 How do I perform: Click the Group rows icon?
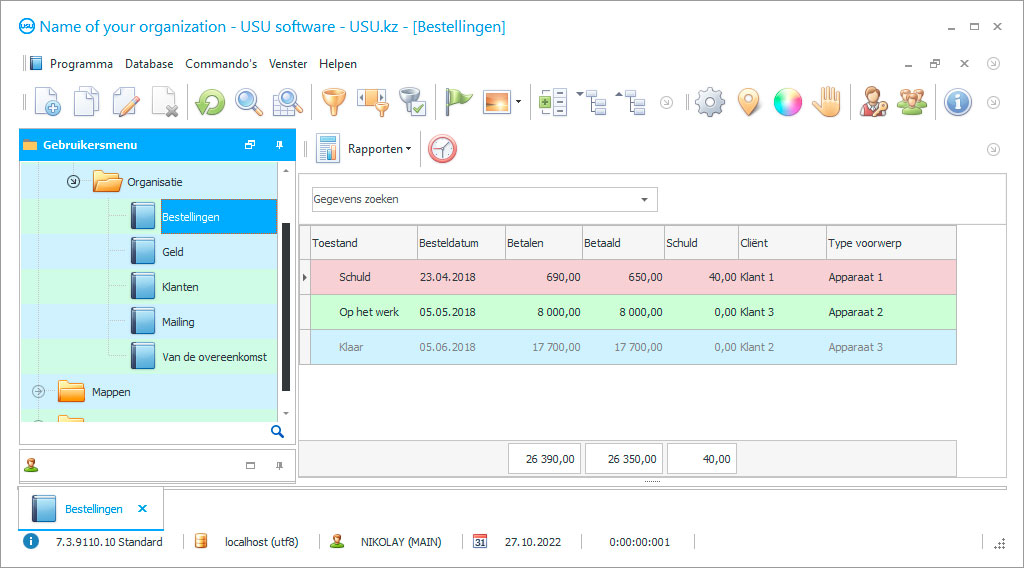[552, 102]
